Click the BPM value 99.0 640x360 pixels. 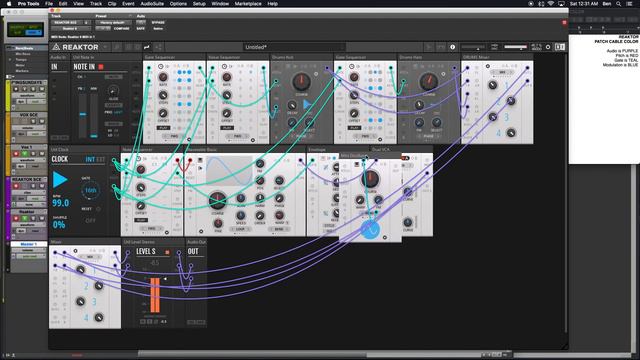click(x=60, y=203)
